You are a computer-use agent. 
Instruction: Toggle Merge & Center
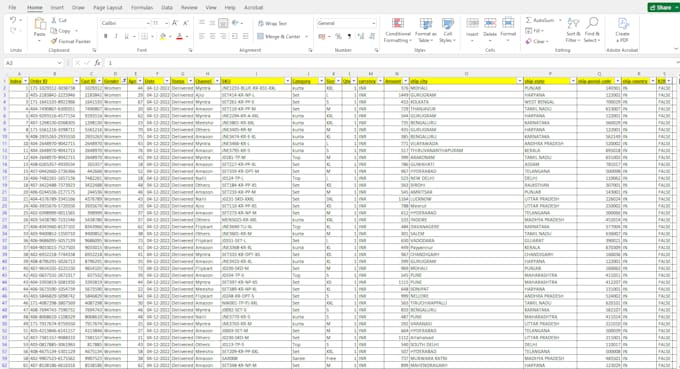coord(279,36)
